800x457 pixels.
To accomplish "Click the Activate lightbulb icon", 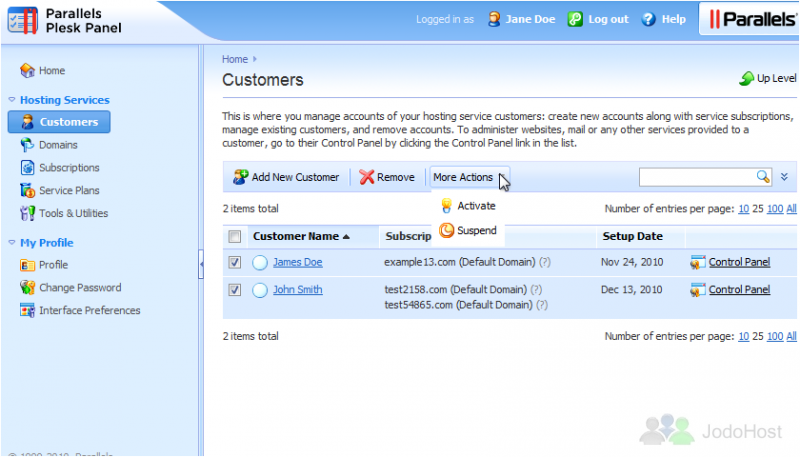I will (446, 206).
